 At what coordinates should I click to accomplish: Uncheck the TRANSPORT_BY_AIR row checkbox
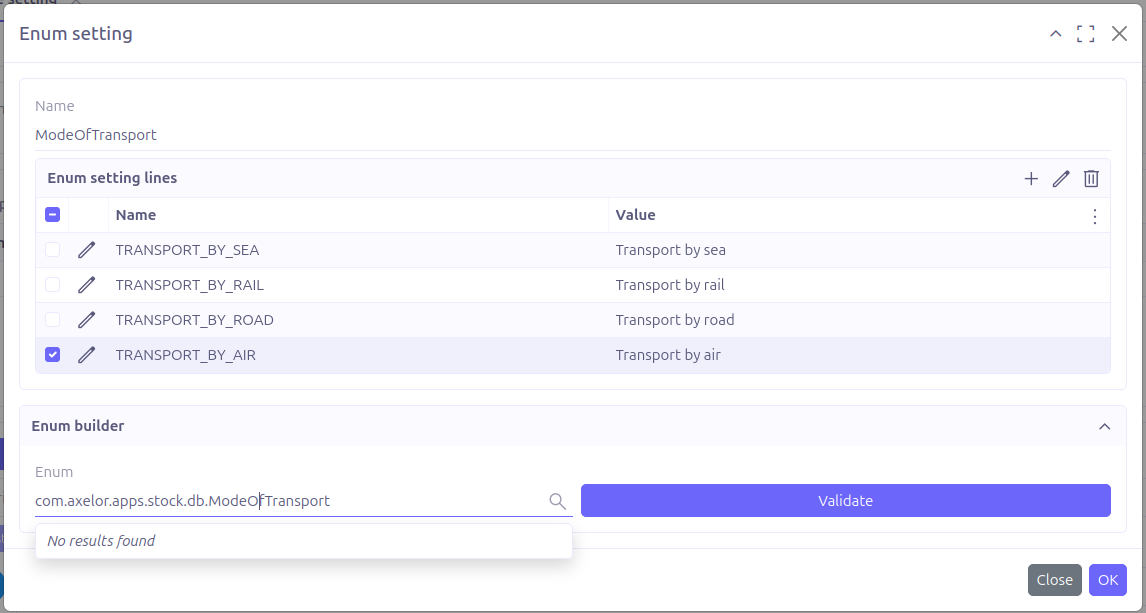(53, 355)
